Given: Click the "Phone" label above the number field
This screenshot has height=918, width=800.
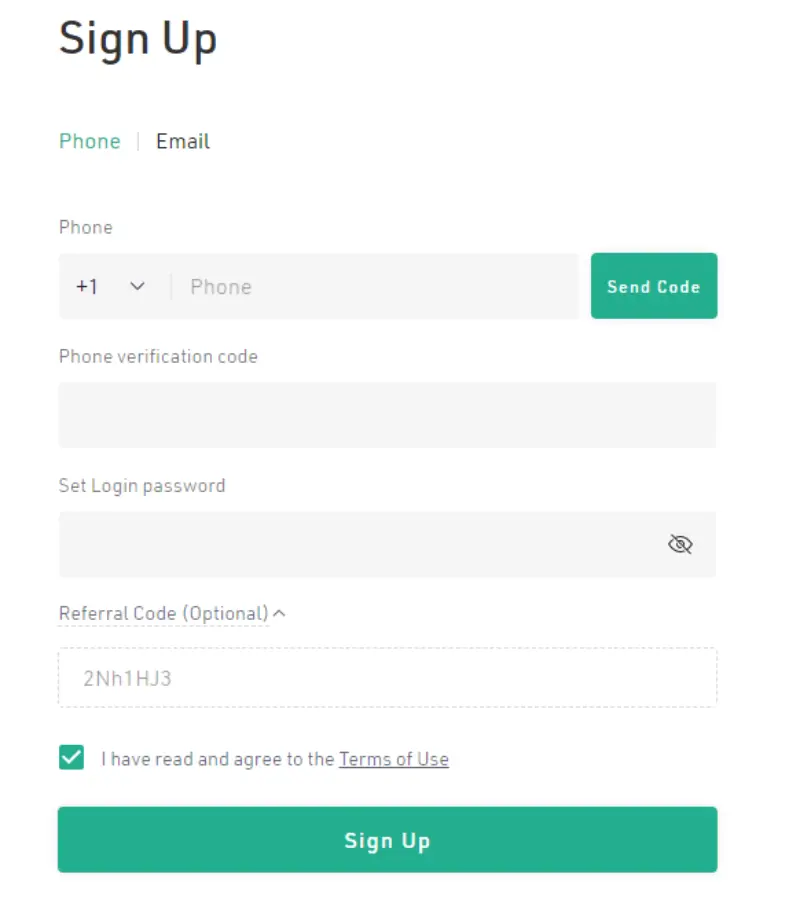Looking at the screenshot, I should point(86,227).
